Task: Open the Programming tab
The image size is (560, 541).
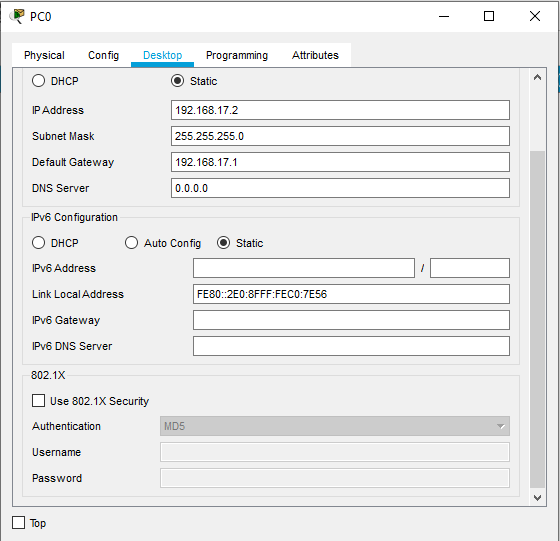Action: pos(237,55)
